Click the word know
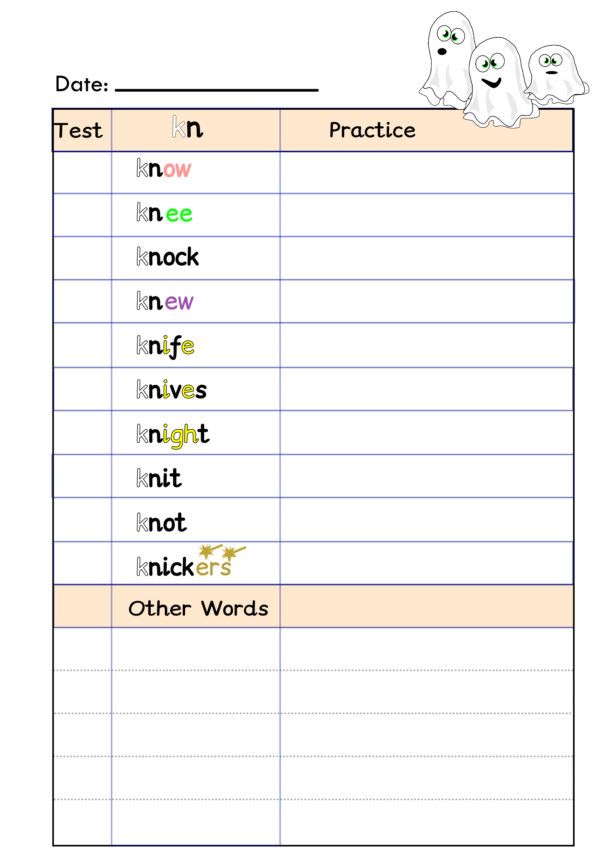 (163, 169)
